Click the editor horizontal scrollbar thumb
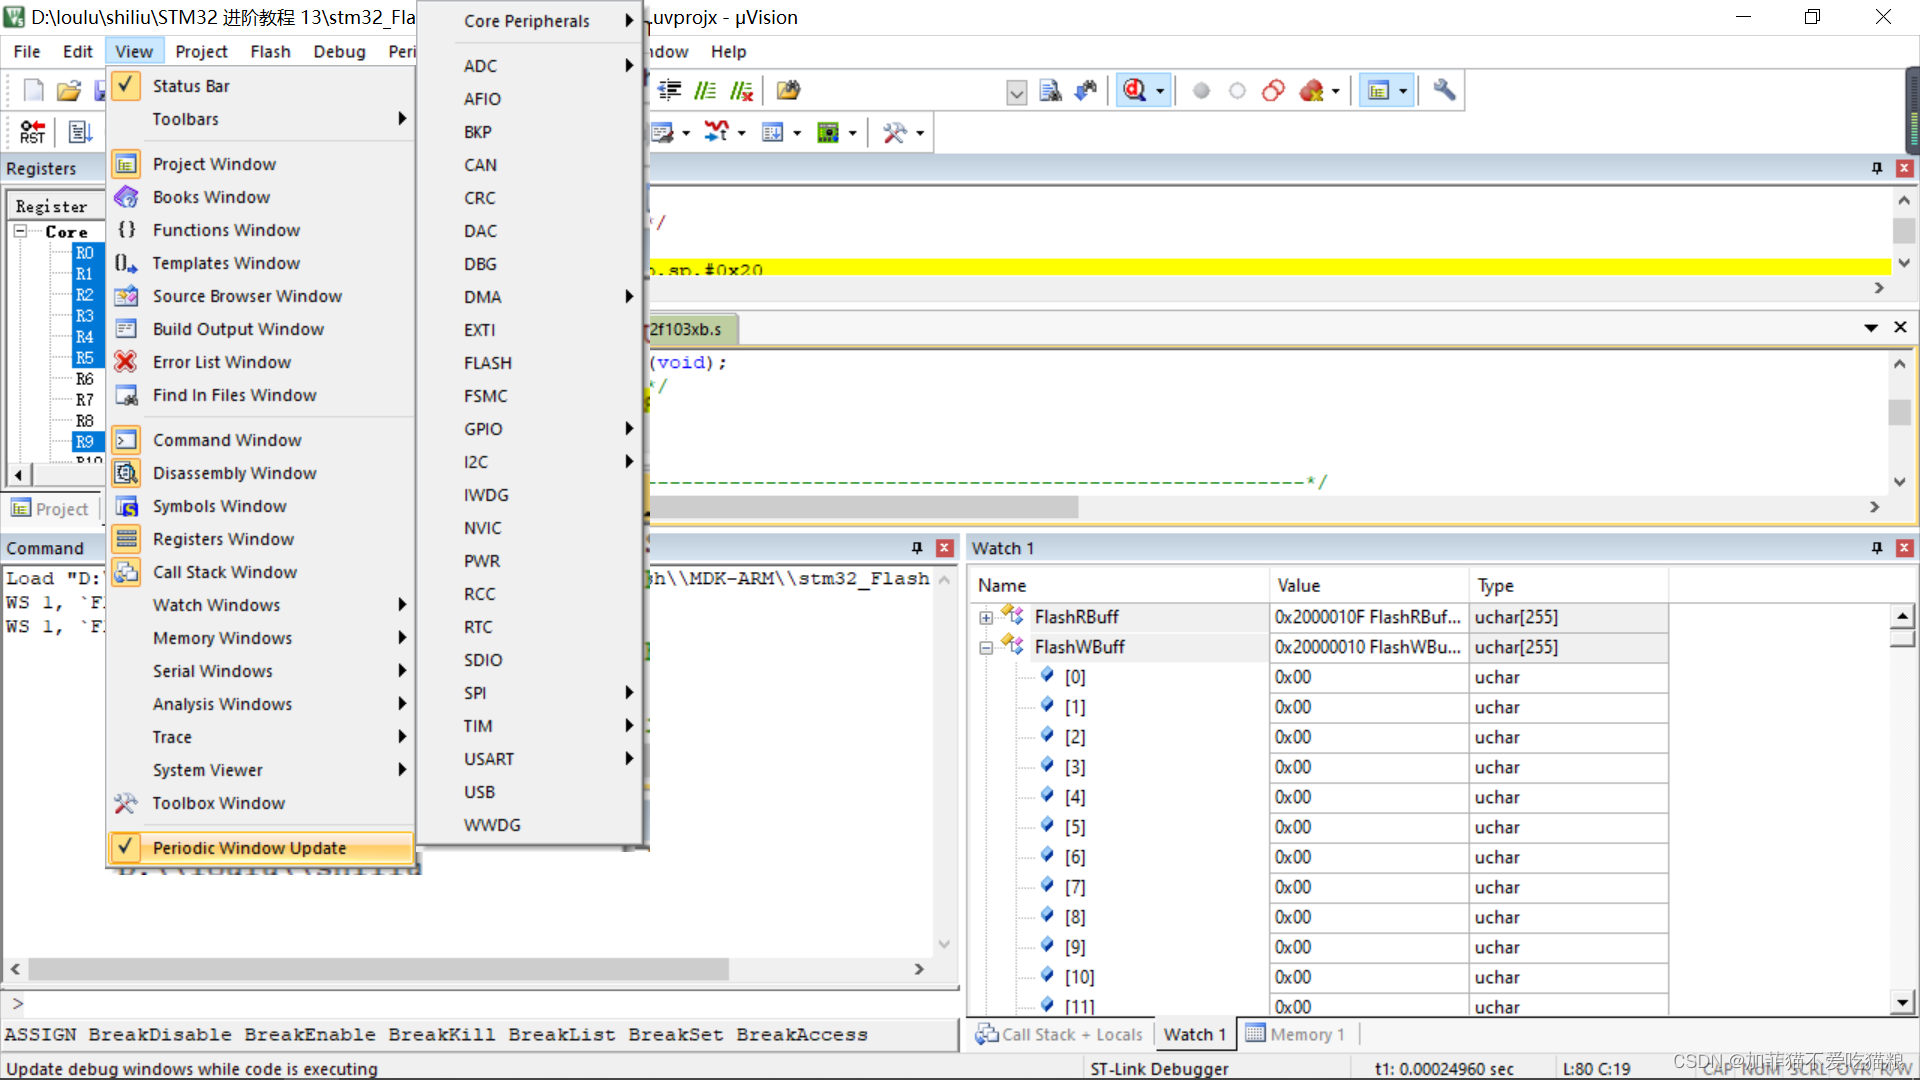Screen dimensions: 1920x1080 [x=864, y=507]
